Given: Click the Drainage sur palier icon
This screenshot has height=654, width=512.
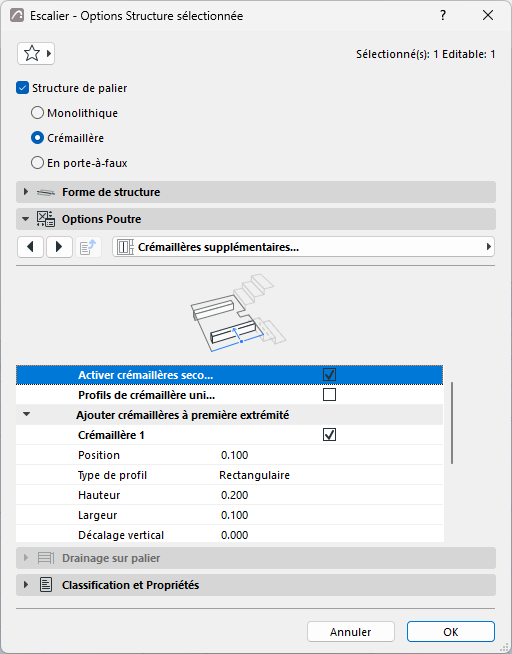Looking at the screenshot, I should click(46, 558).
